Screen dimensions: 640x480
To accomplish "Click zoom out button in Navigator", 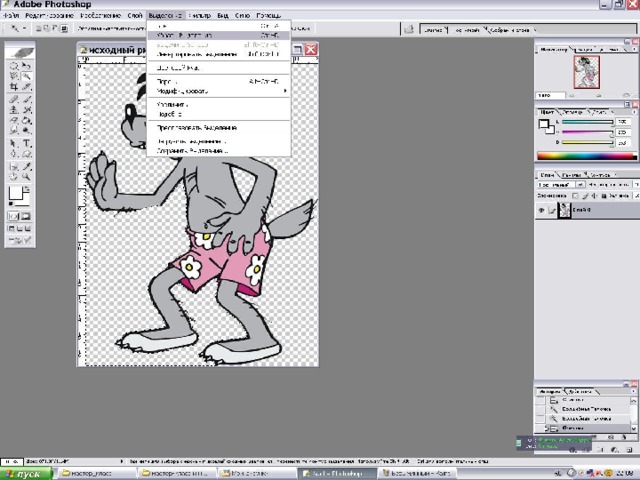I will [571, 96].
